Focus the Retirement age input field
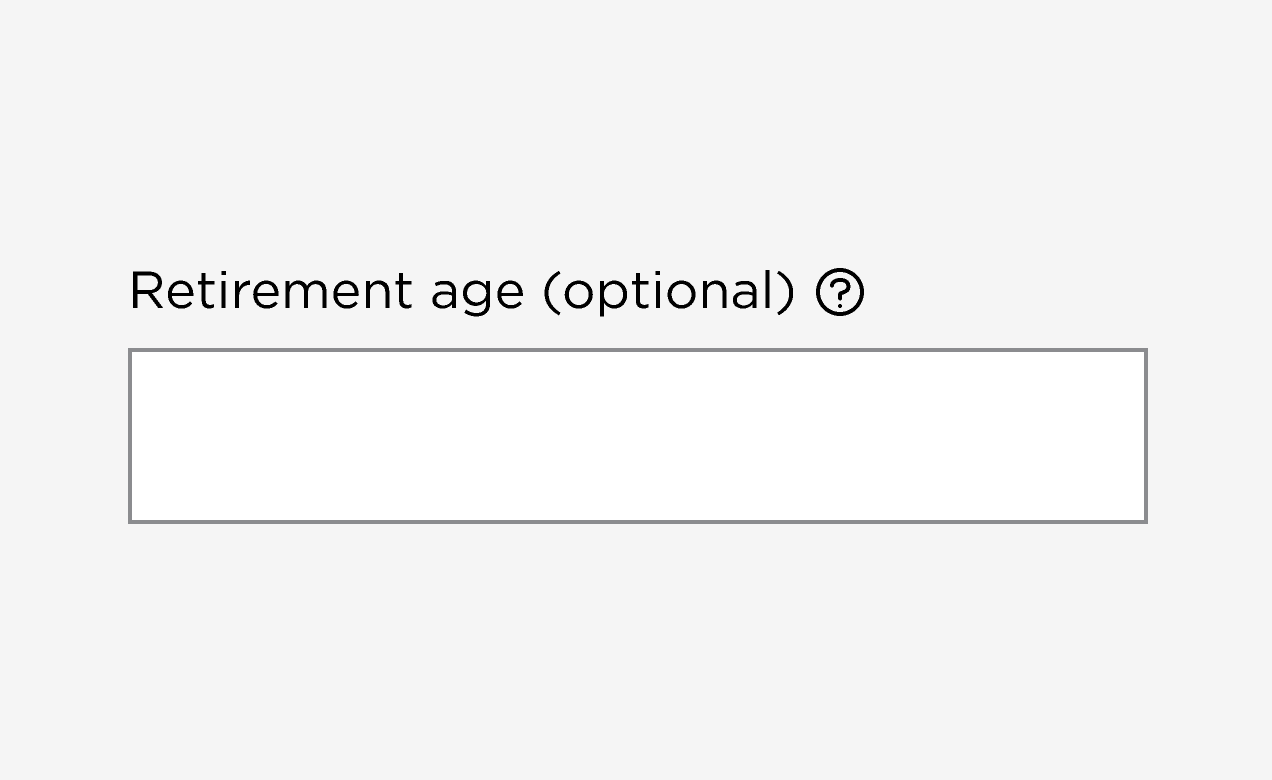 coord(637,436)
